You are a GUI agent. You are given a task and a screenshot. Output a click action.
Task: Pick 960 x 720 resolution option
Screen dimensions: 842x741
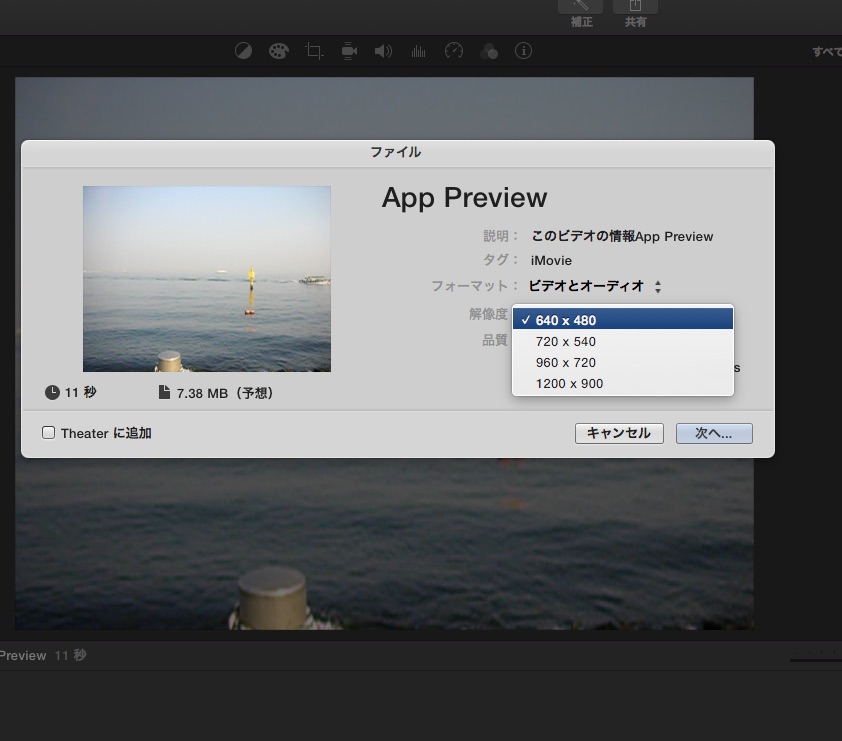[x=622, y=363]
